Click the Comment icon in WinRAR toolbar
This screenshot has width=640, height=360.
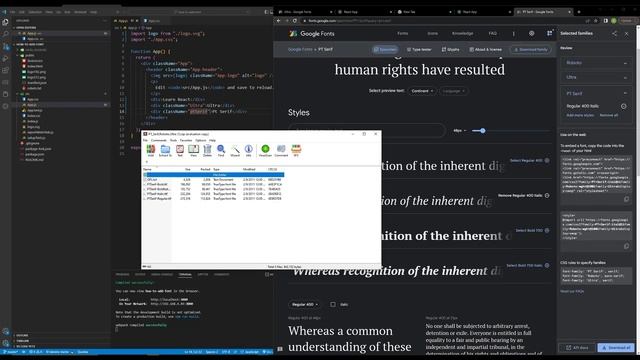pos(281,150)
